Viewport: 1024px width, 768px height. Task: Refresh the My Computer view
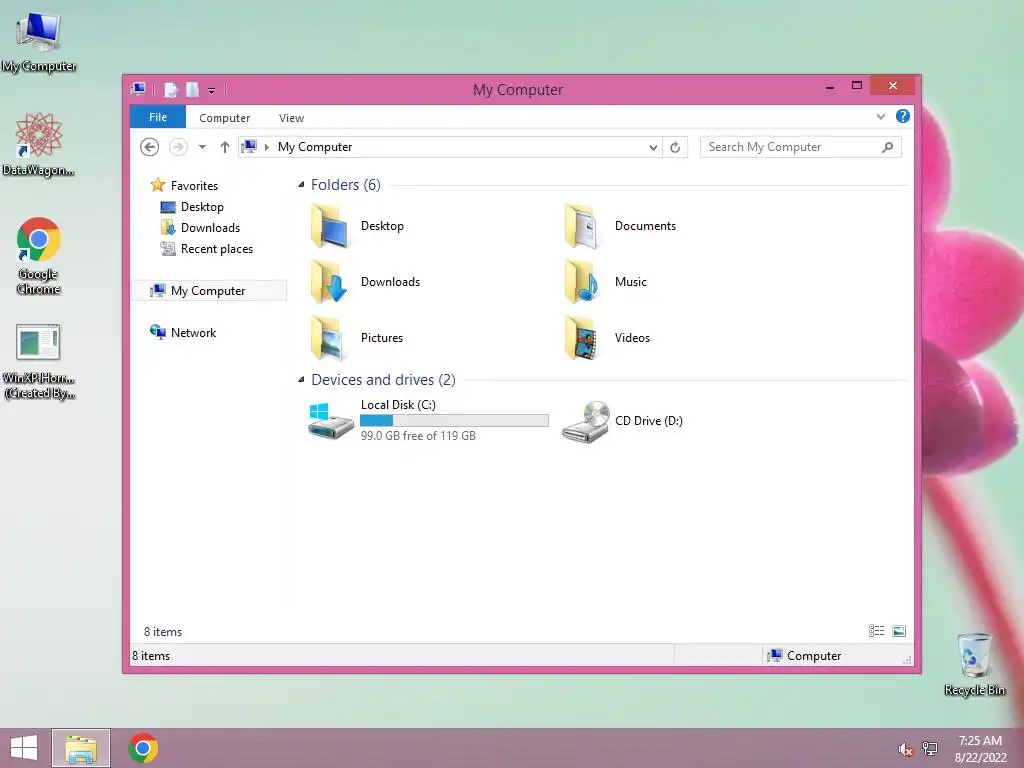[675, 147]
